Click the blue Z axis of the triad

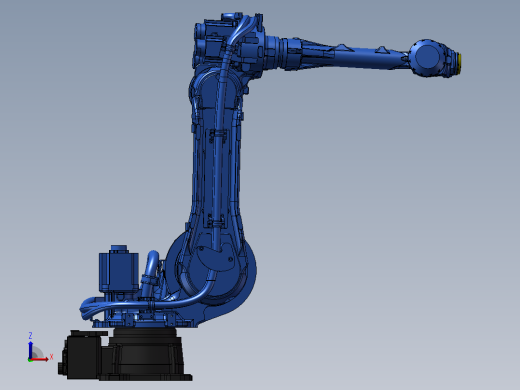[30, 349]
